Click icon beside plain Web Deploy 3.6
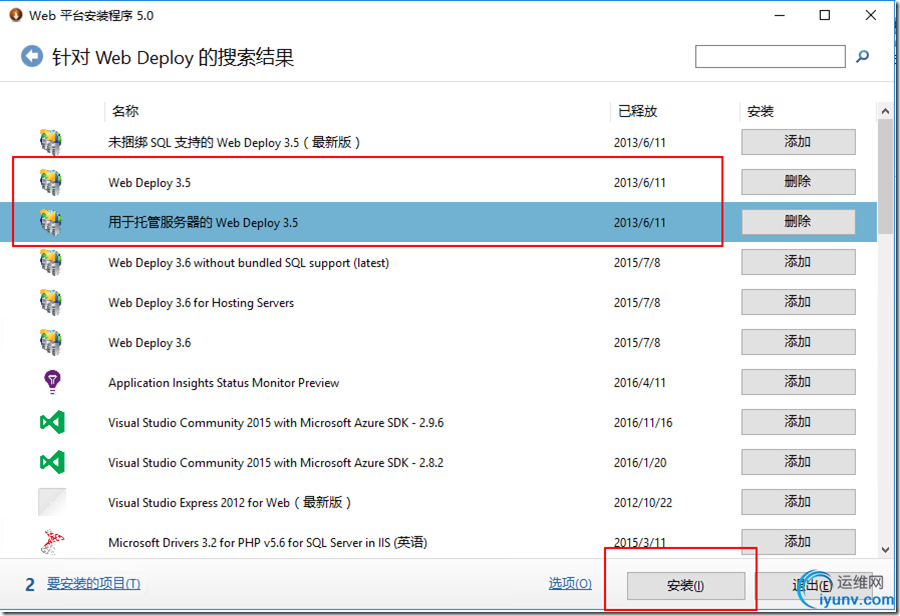Image resolution: width=900 pixels, height=616 pixels. click(x=51, y=342)
